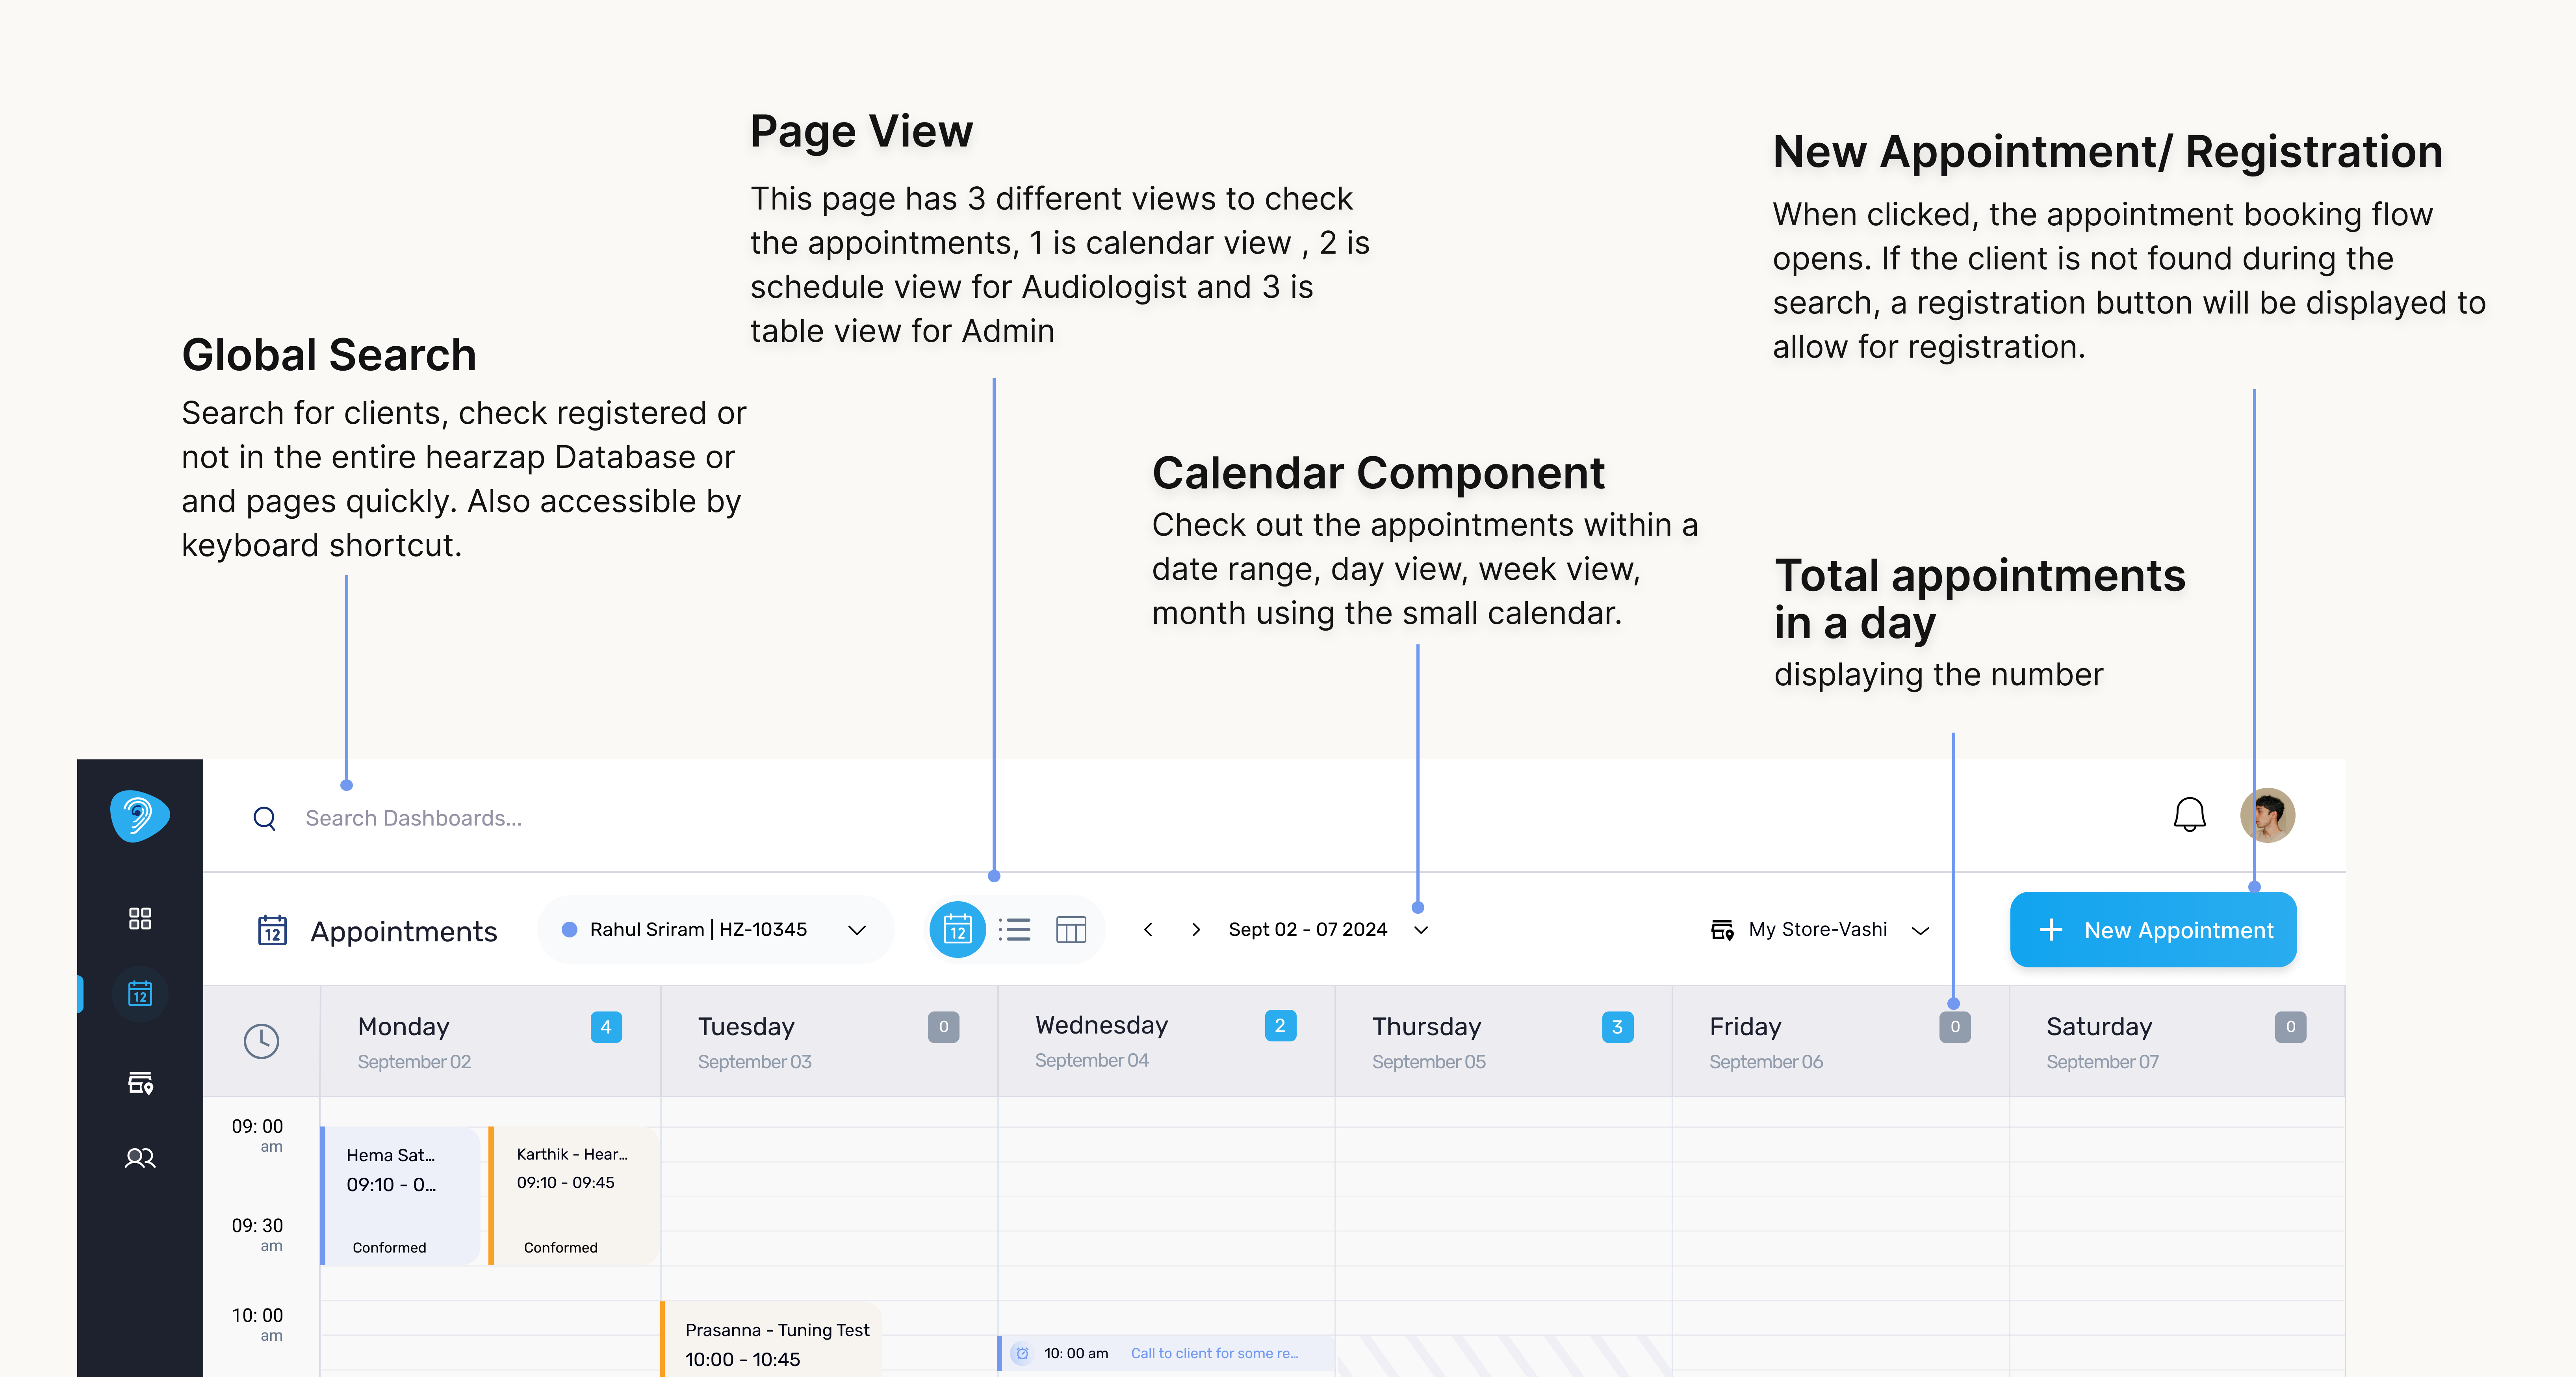Click the clock icon in calendar header

(261, 1041)
